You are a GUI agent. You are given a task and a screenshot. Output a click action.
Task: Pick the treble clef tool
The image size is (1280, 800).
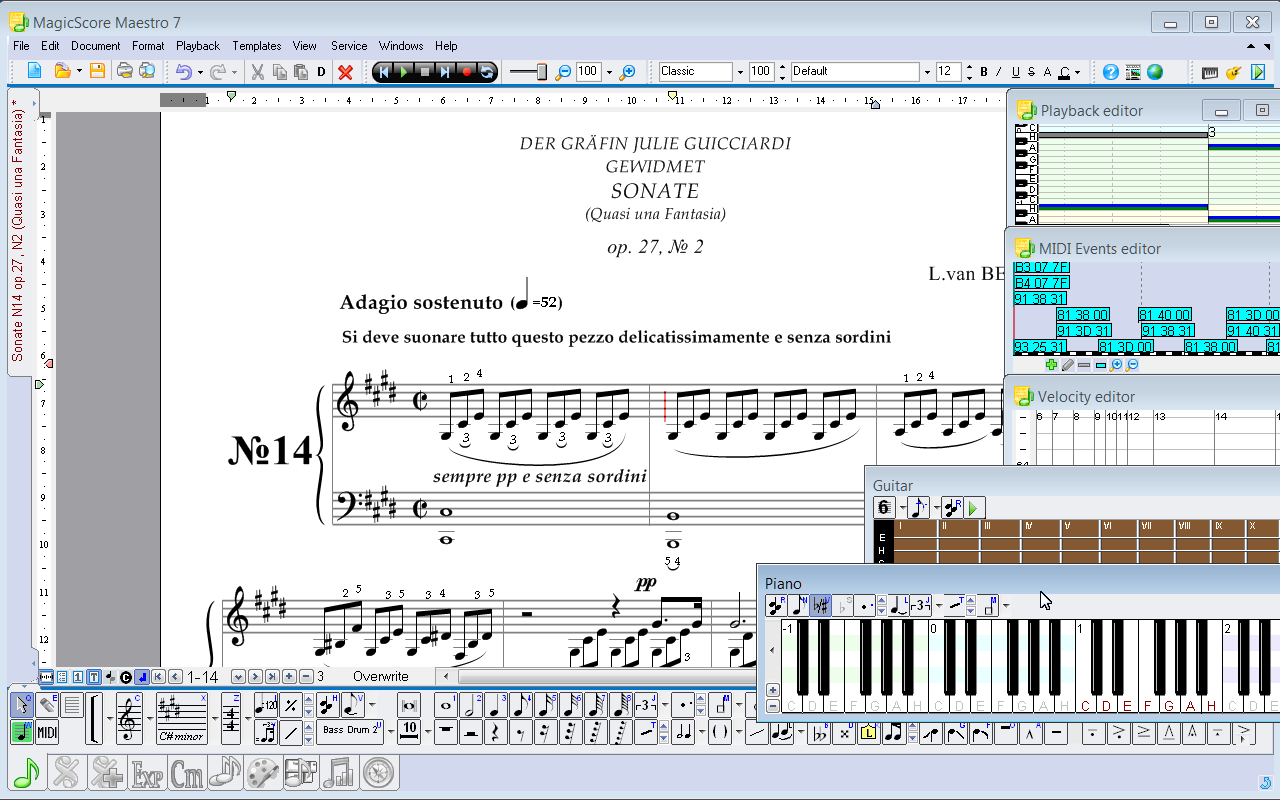point(129,718)
